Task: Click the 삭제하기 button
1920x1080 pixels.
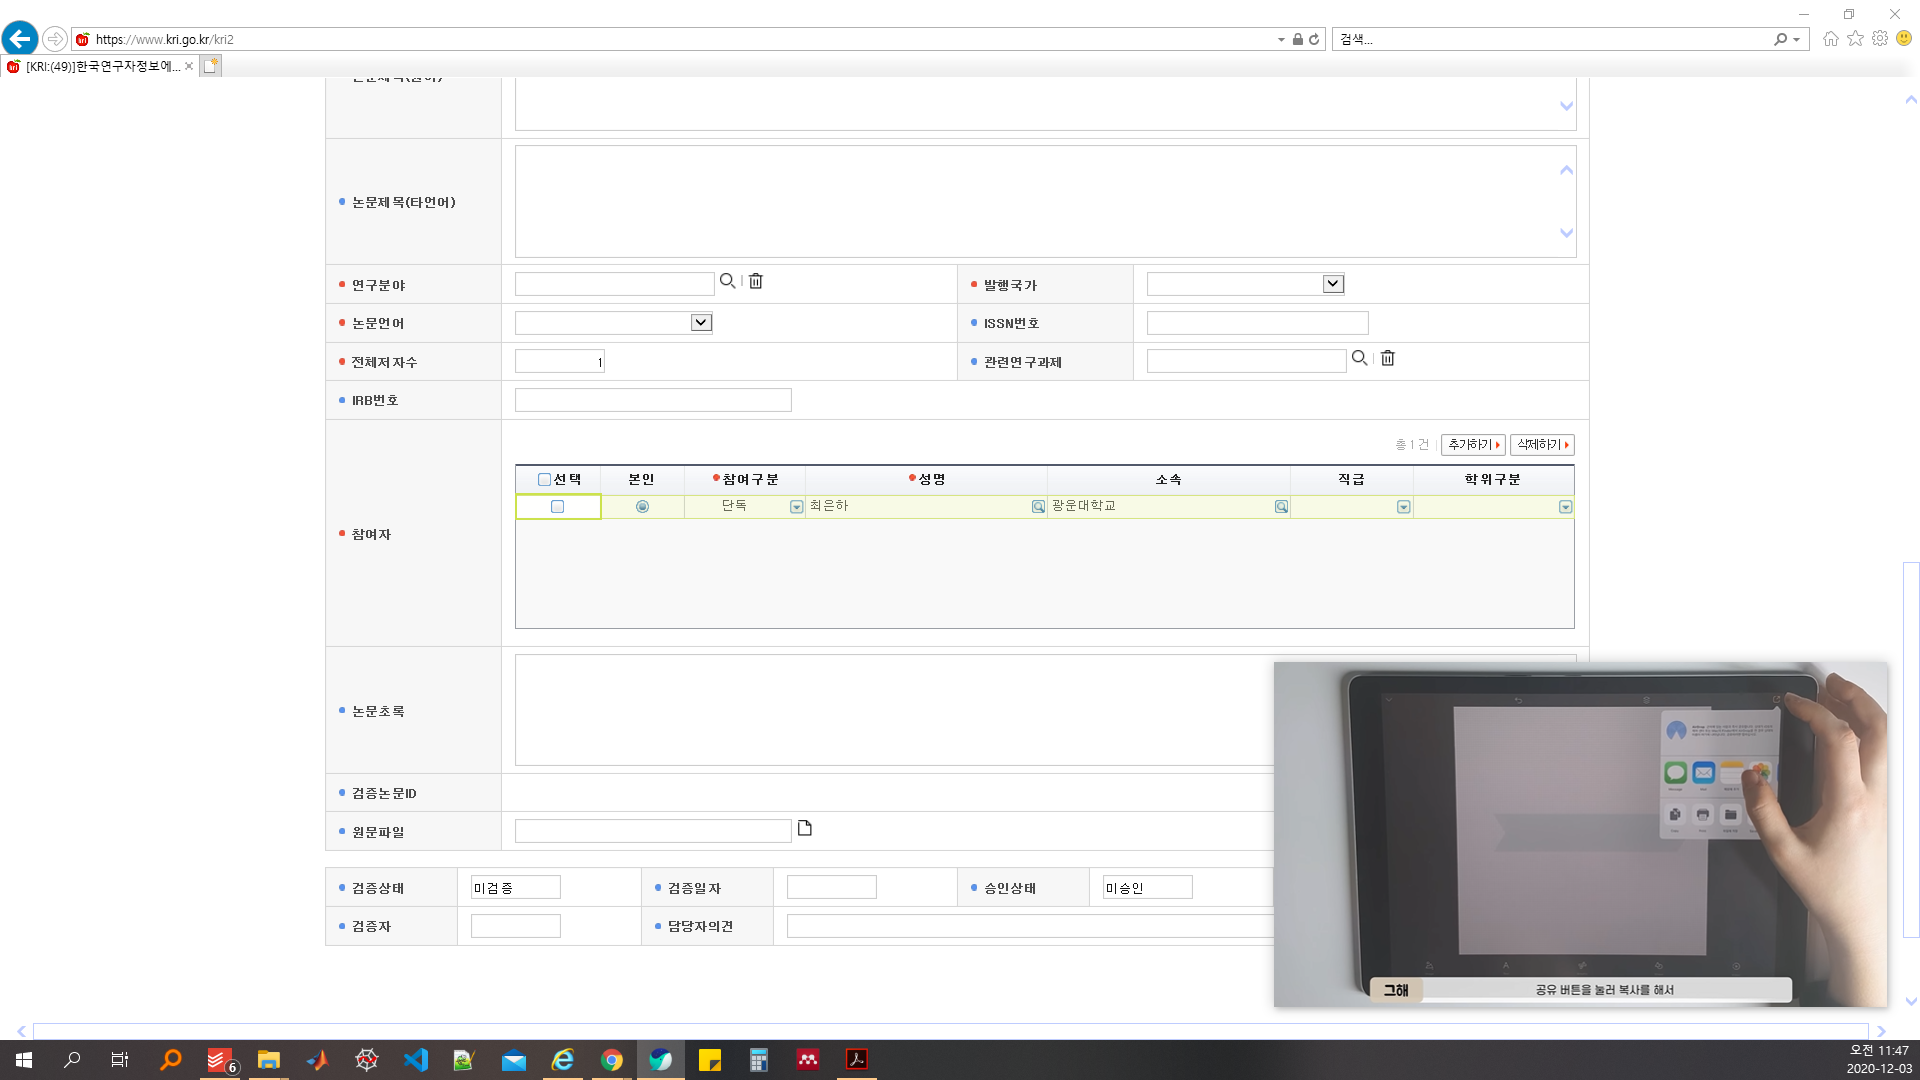Action: tap(1542, 444)
